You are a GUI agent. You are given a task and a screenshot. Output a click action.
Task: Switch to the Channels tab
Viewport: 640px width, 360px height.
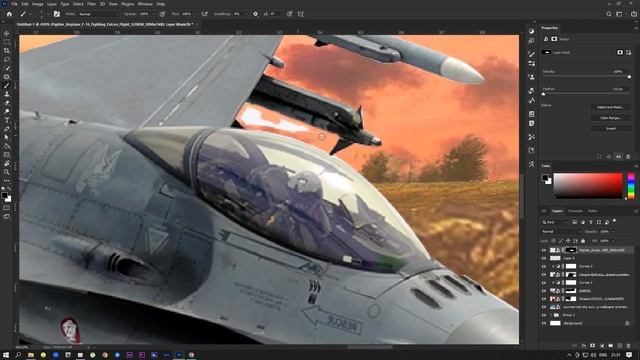575,211
